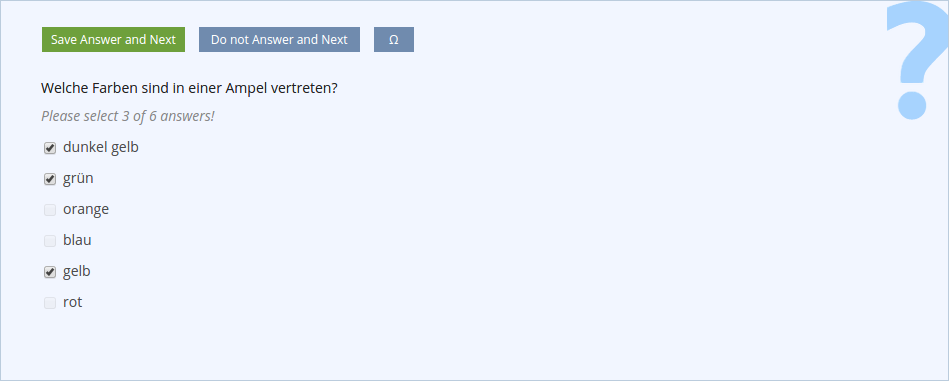
Task: Uncheck the grün checkbox
Action: tap(50, 179)
